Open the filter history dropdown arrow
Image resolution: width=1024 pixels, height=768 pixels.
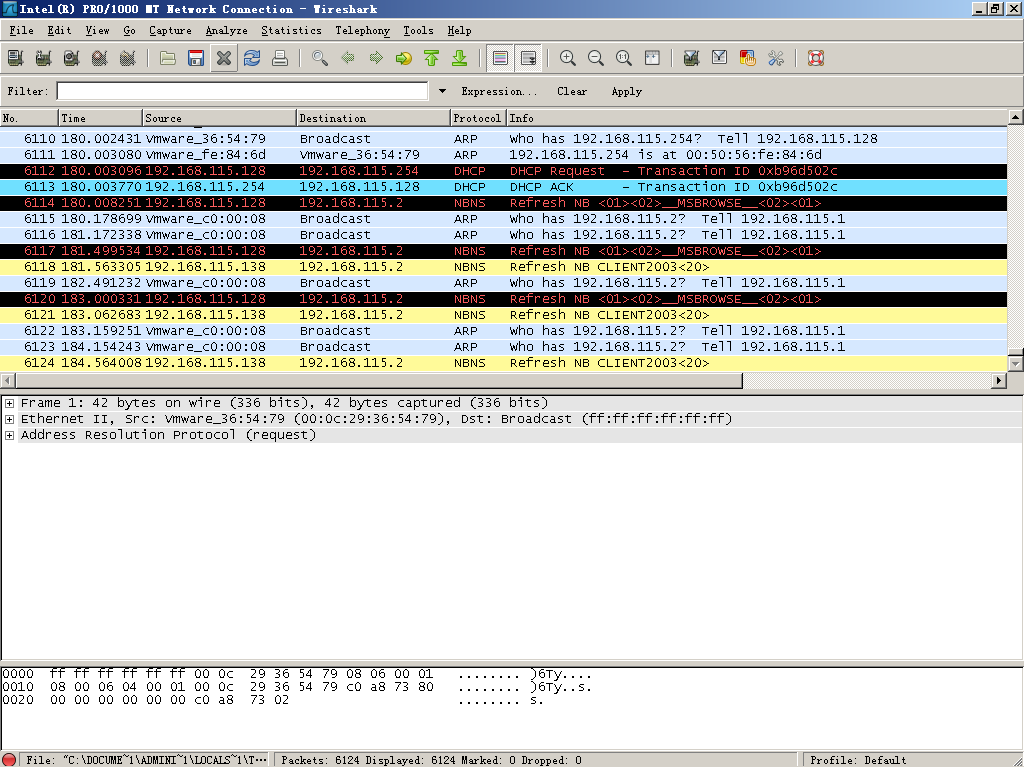[x=442, y=91]
